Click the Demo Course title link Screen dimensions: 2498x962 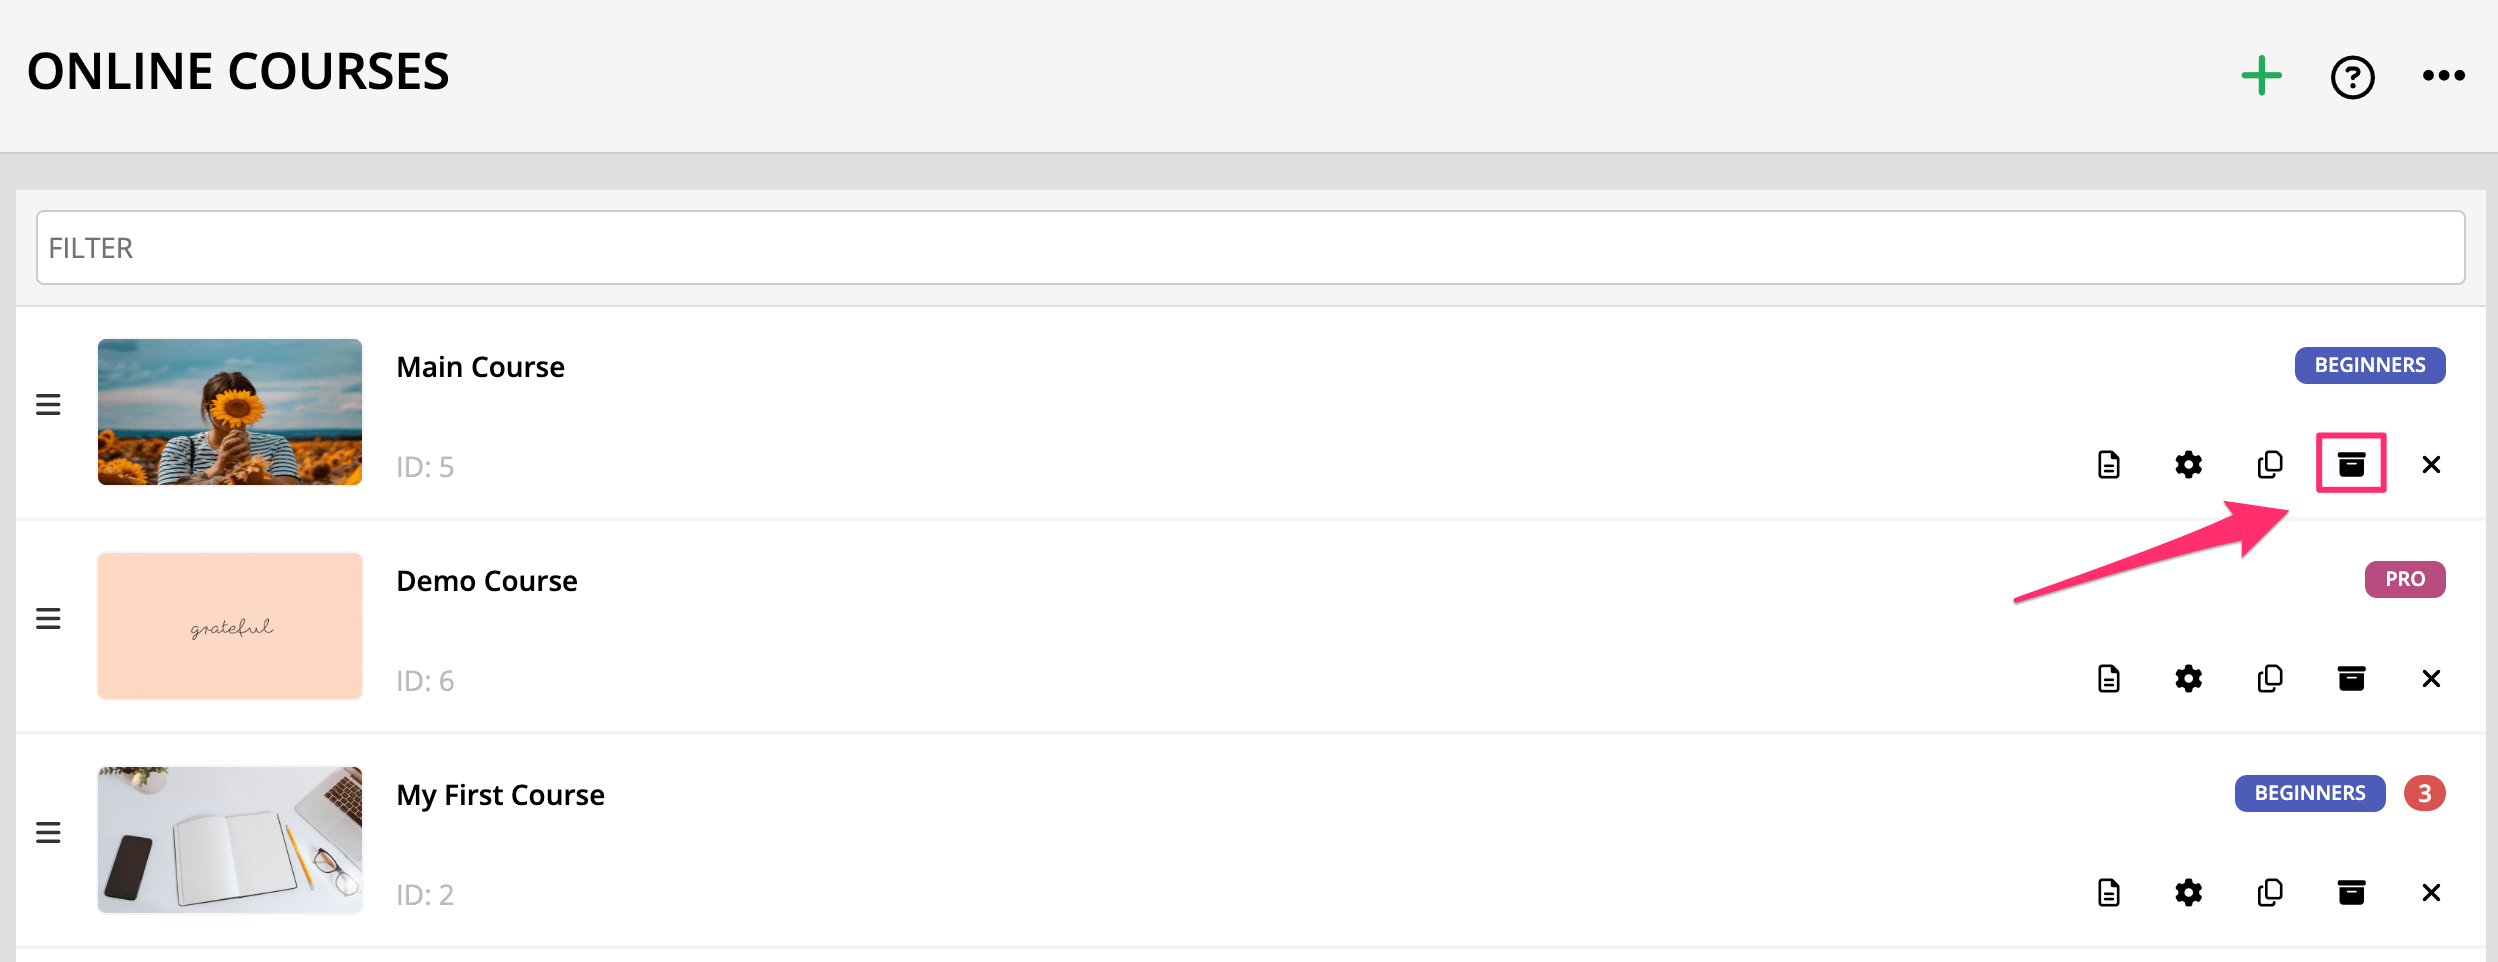487,581
